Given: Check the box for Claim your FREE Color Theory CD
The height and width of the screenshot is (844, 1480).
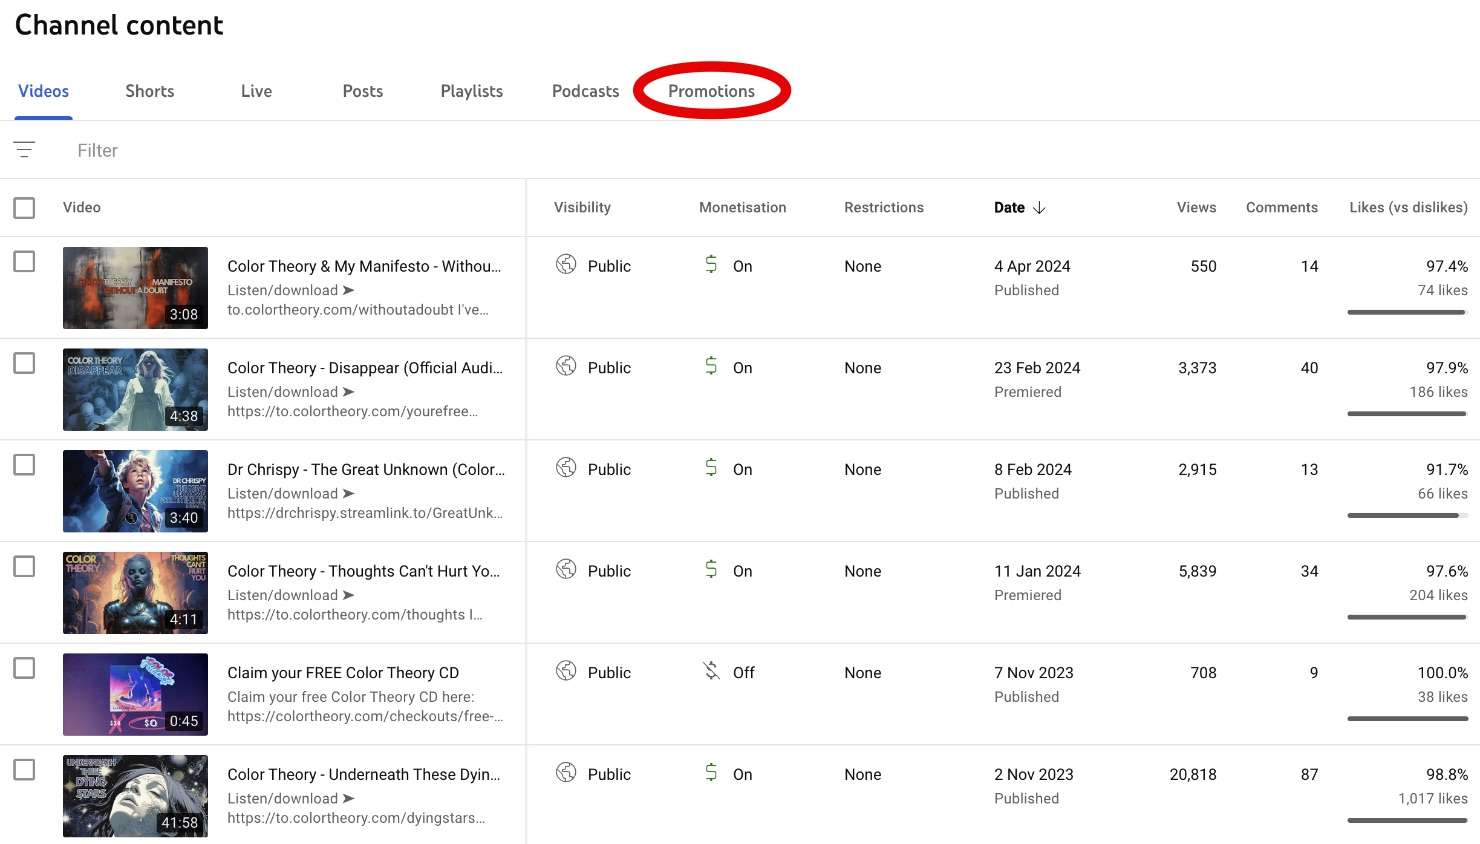Looking at the screenshot, I should (x=24, y=668).
